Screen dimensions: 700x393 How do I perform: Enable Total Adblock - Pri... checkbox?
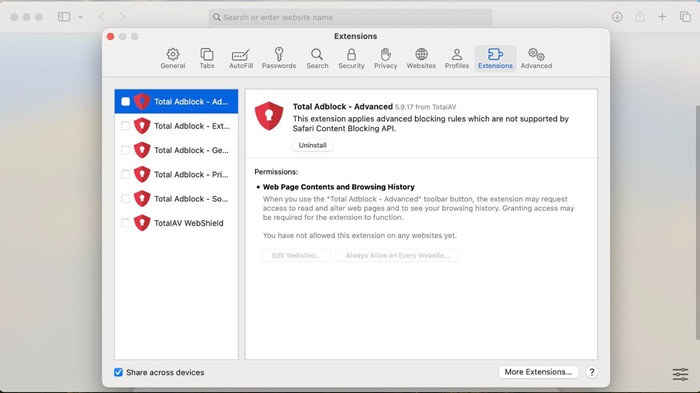[x=125, y=175]
